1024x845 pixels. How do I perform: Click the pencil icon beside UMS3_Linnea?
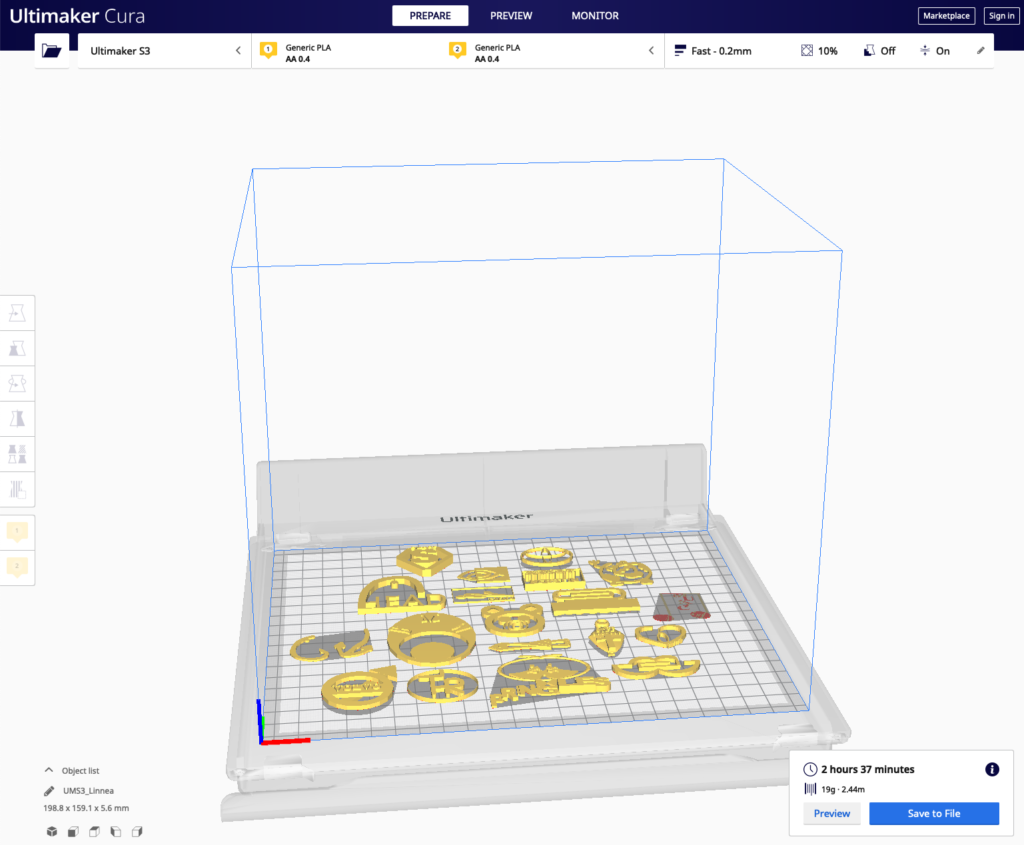49,791
